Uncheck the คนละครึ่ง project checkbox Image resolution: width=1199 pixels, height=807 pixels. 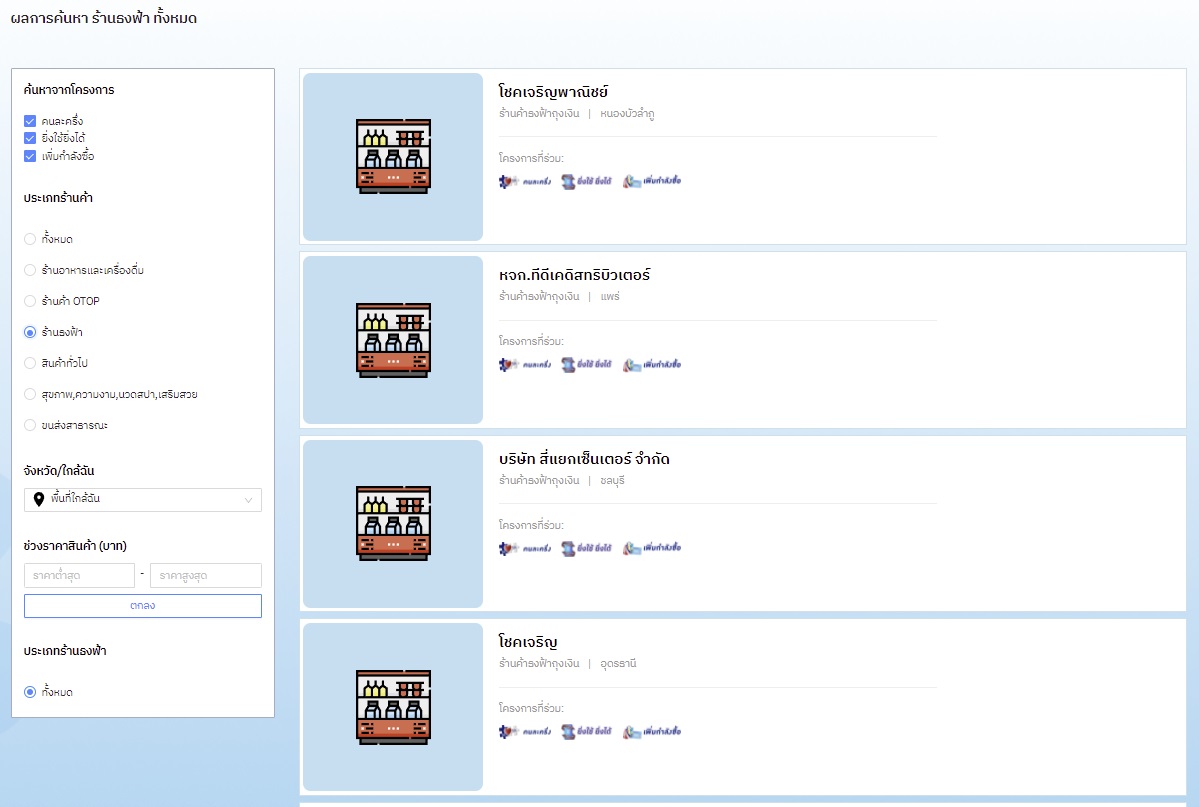coord(30,121)
